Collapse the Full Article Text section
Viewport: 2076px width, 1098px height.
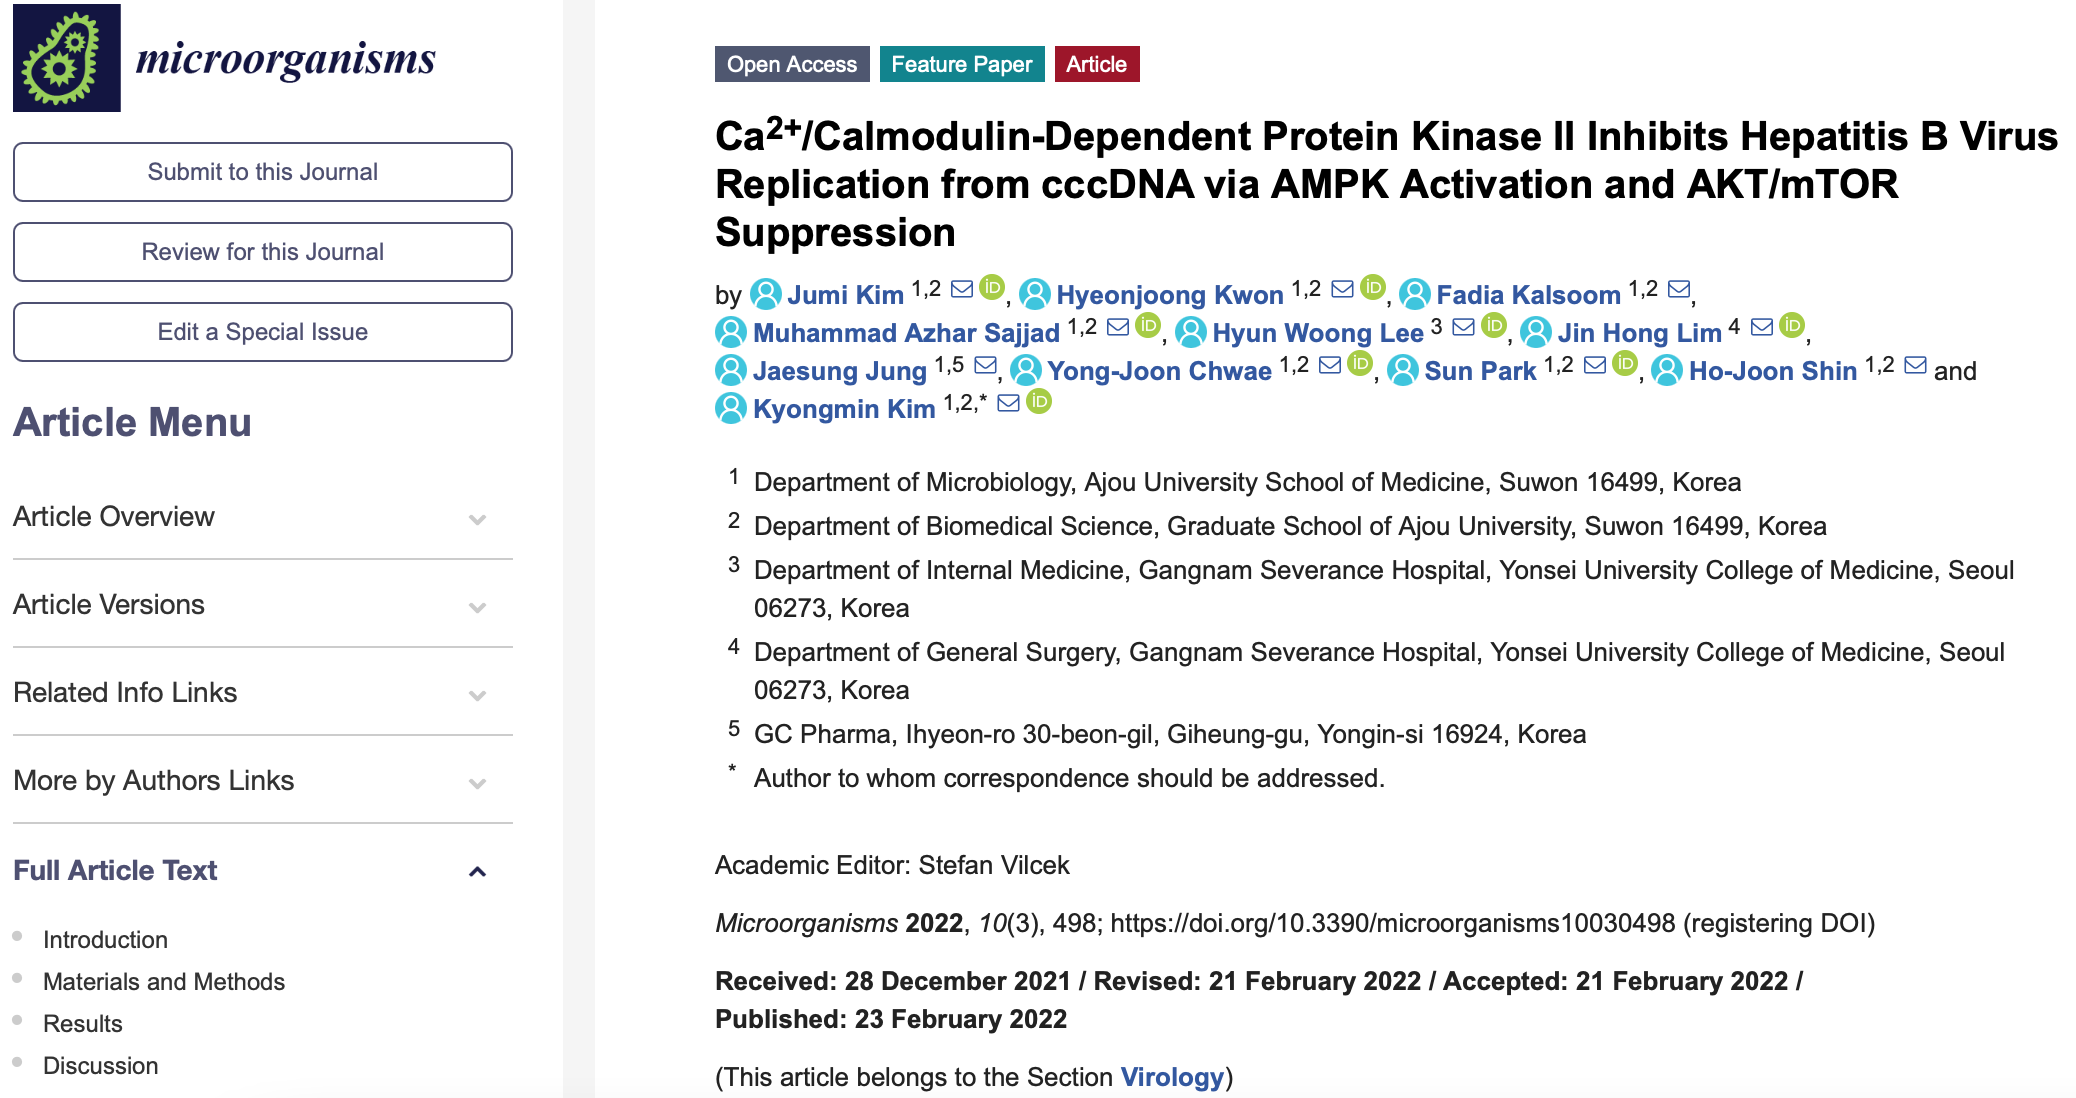tap(477, 871)
